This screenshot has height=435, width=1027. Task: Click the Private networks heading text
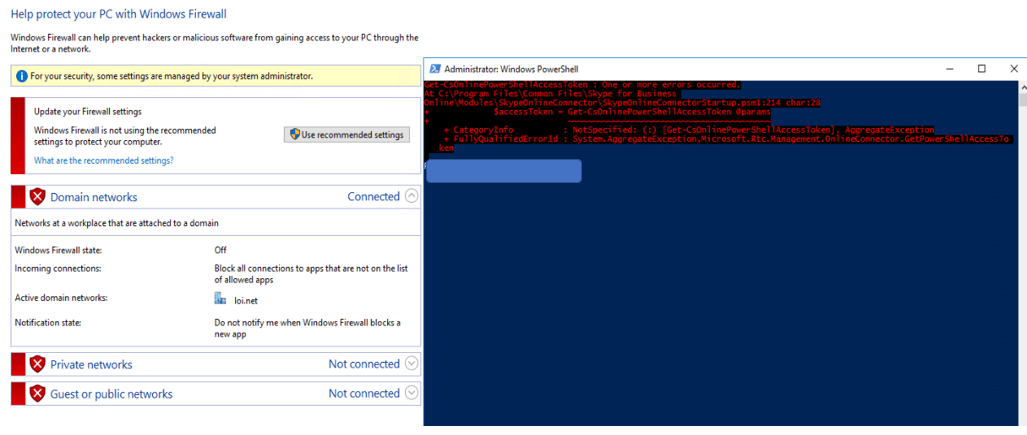click(91, 365)
